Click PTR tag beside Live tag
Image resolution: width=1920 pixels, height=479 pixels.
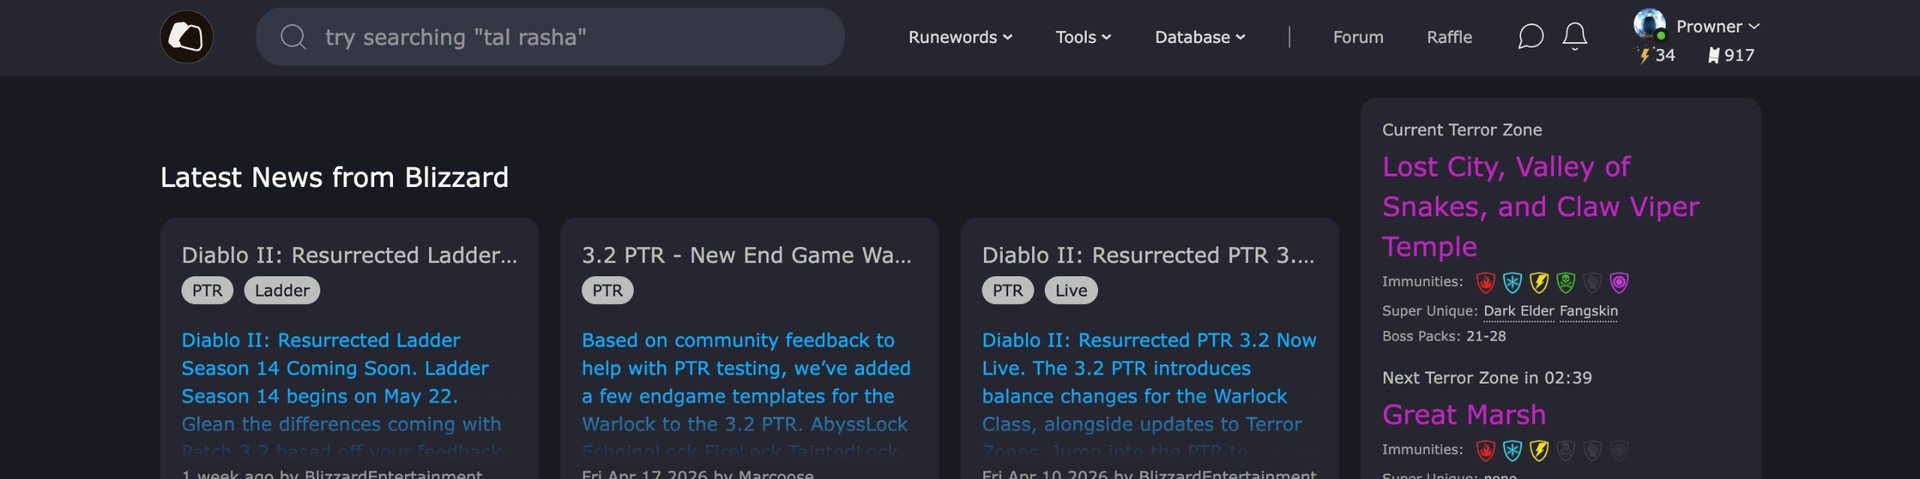[1008, 291]
